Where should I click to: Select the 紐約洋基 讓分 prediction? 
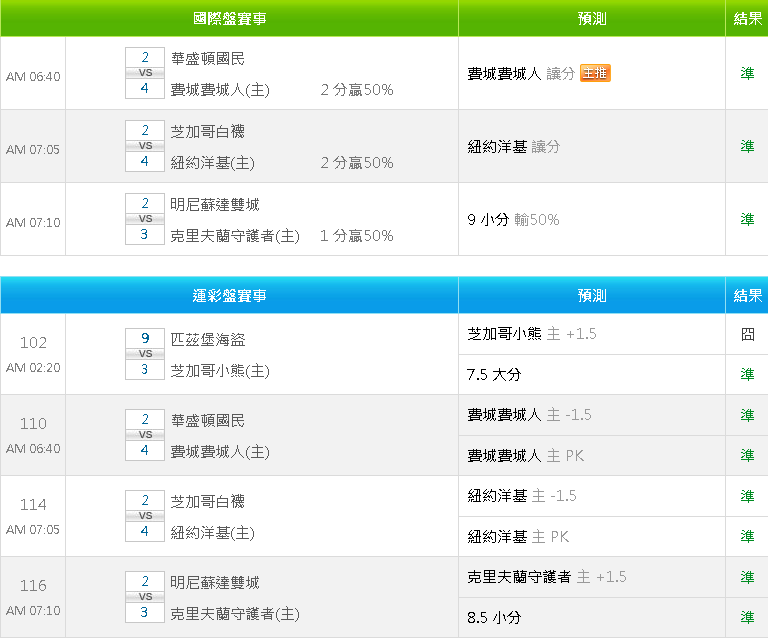[x=513, y=146]
